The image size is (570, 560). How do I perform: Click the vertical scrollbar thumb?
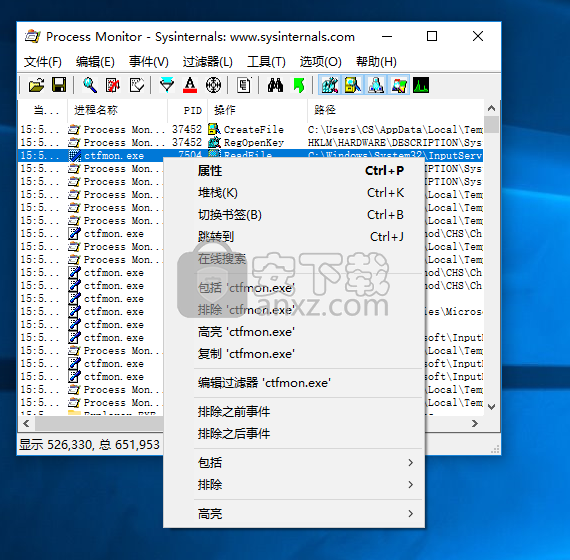click(491, 125)
